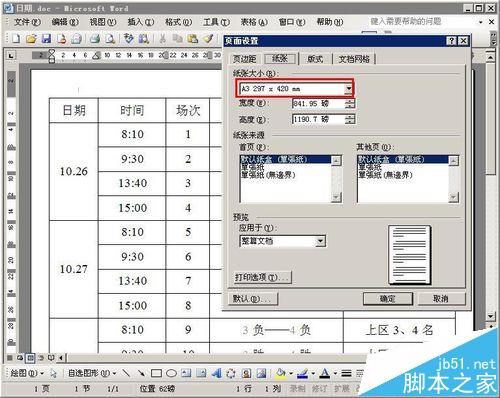Open the 视图 (View) menu
Viewport: 500px width, 398px height.
click(x=103, y=22)
